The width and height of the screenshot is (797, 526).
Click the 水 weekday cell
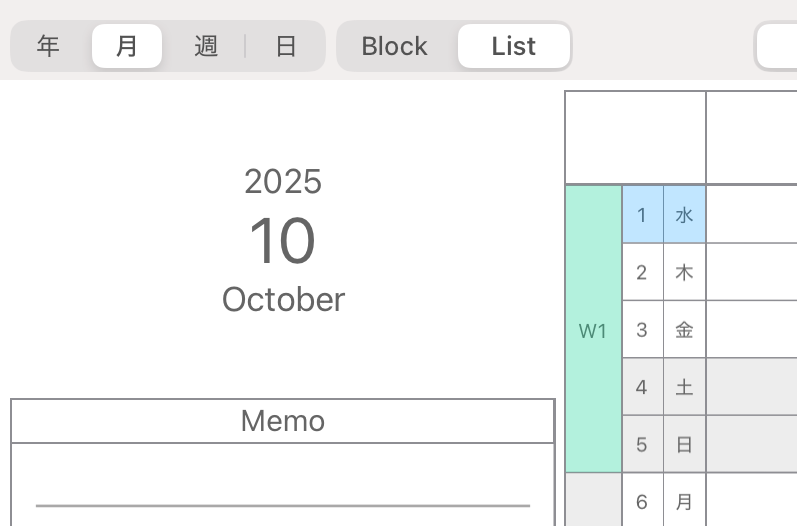[684, 215]
